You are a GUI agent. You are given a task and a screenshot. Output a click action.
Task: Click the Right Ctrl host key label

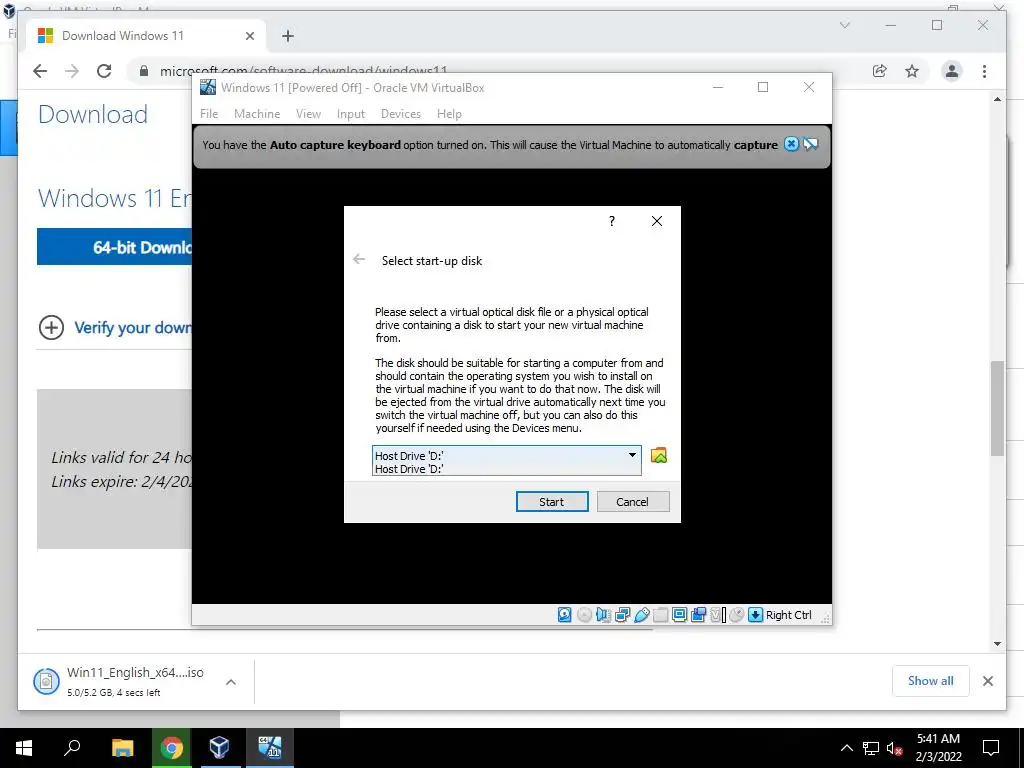[788, 615]
